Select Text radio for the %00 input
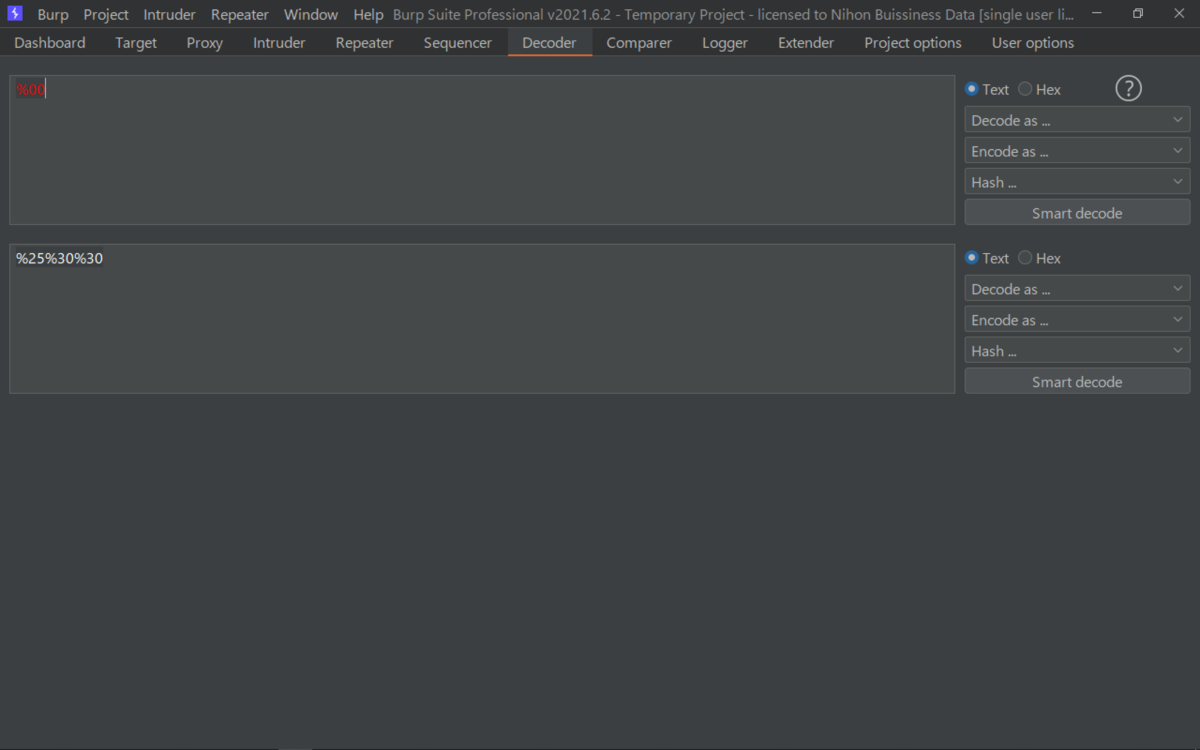1200x750 pixels. point(987,89)
